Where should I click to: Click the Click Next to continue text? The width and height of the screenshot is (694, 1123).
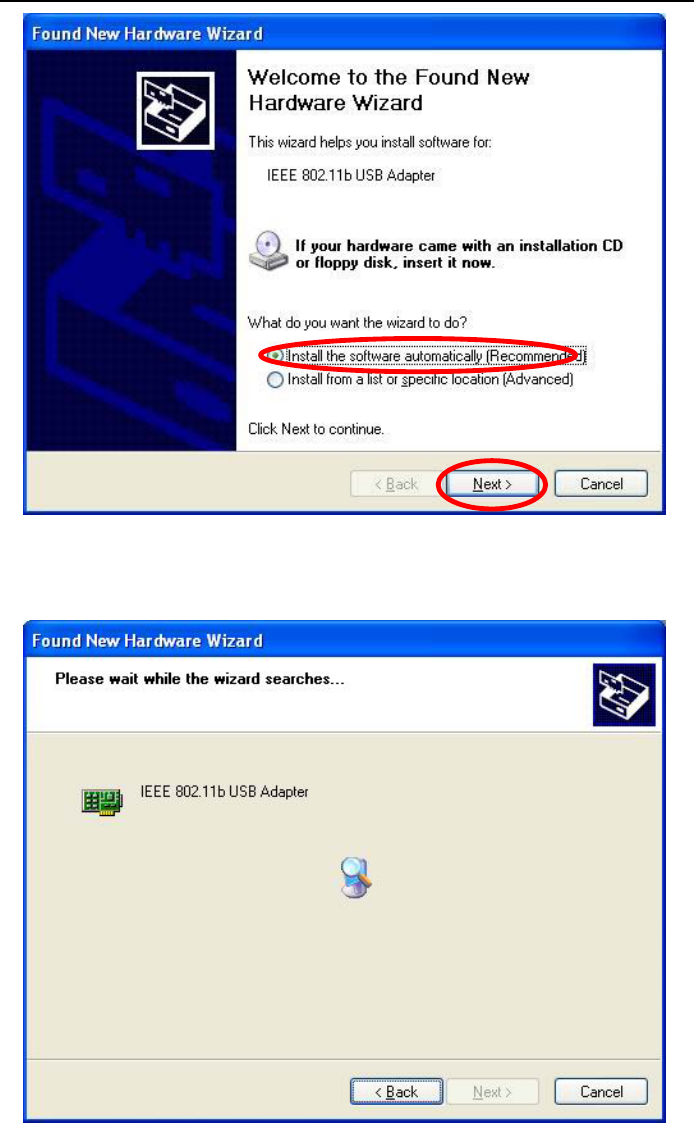pos(316,429)
